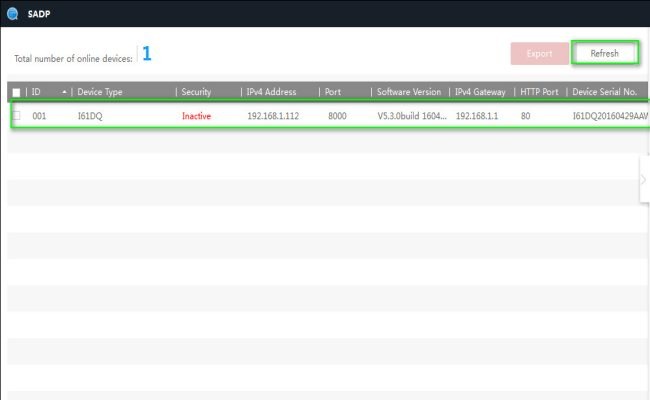Expand the side panel using right-edge chevron
Image resolution: width=650 pixels, height=400 pixels.
tap(643, 180)
